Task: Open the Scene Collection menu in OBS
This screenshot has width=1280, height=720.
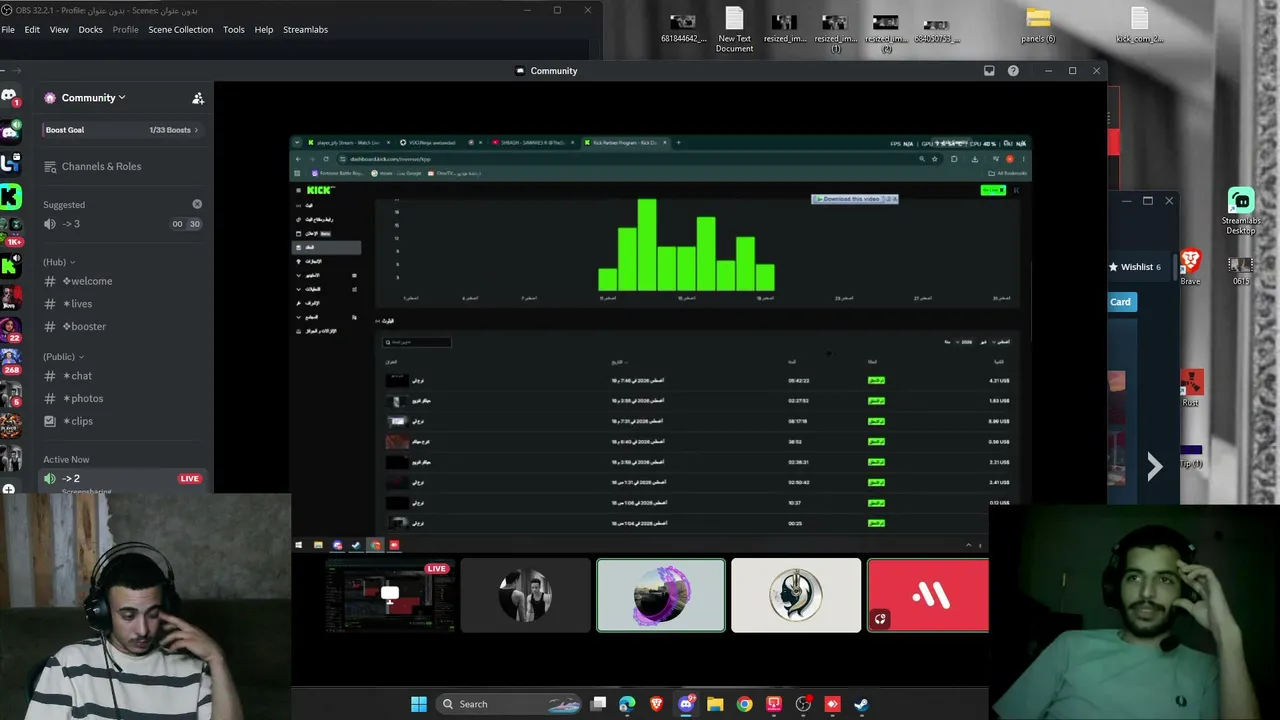Action: tap(180, 30)
